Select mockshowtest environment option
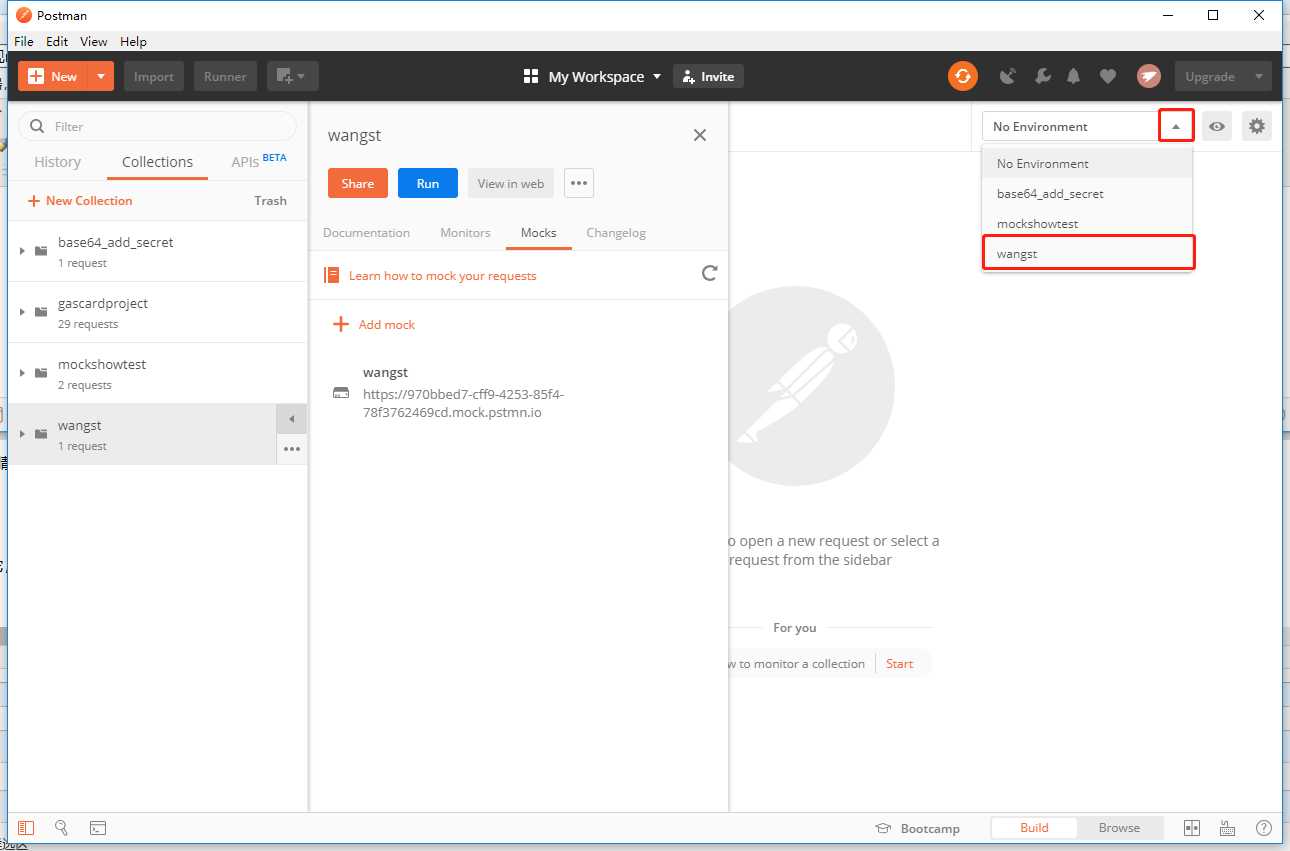This screenshot has width=1290, height=851. [1088, 223]
